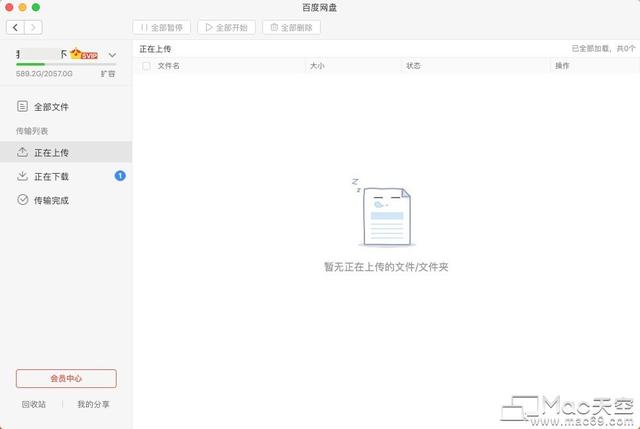This screenshot has width=640, height=429.
Task: Delete all transfers with 全部删除
Action: click(291, 27)
